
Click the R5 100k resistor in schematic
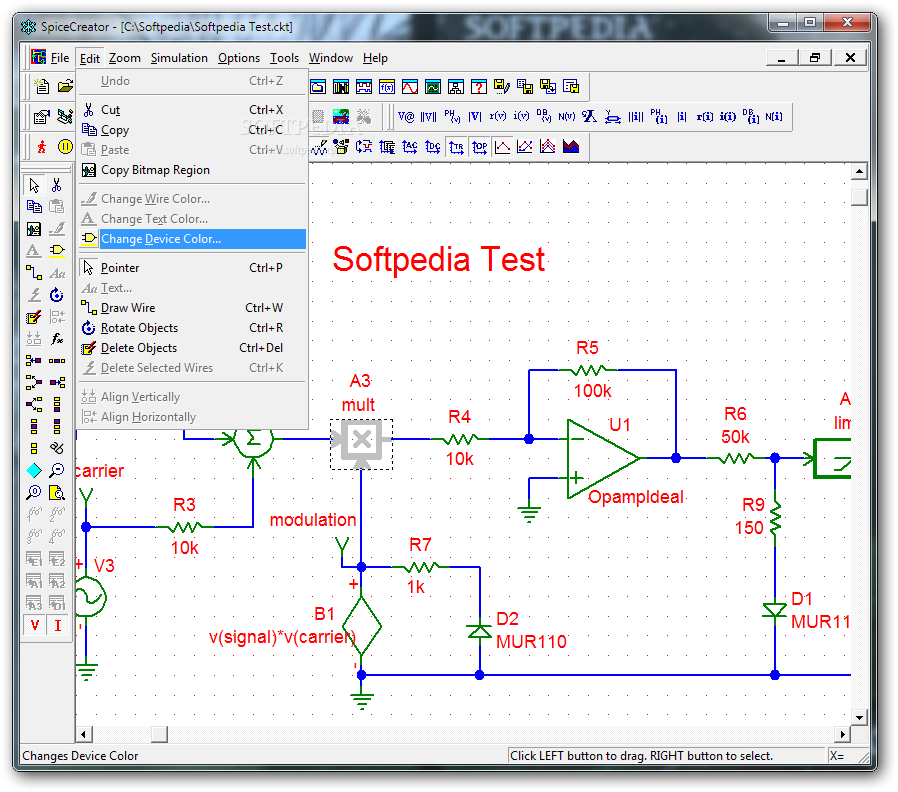[x=588, y=371]
